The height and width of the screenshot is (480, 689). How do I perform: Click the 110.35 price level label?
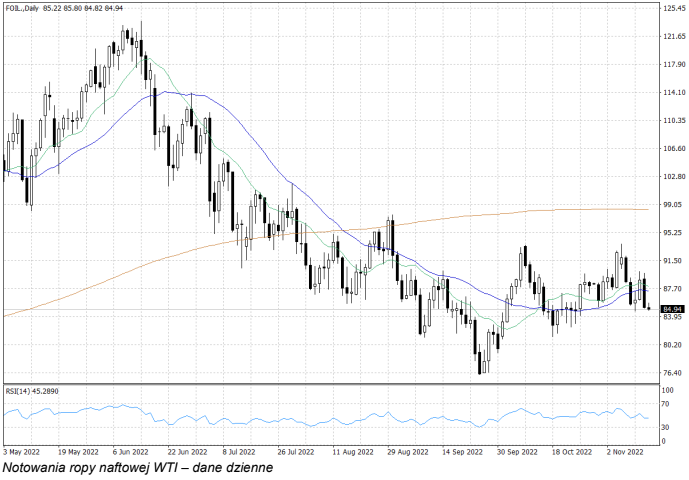tap(672, 121)
